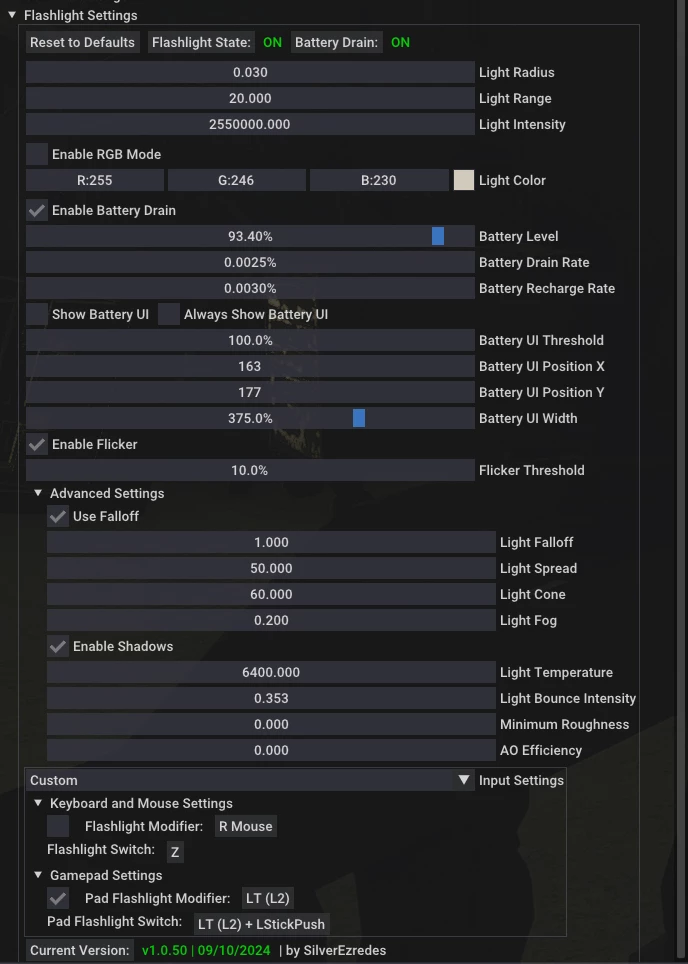Rebind the Flashlight Switch Z key
Viewport: 688px width, 964px height.
[x=175, y=852]
